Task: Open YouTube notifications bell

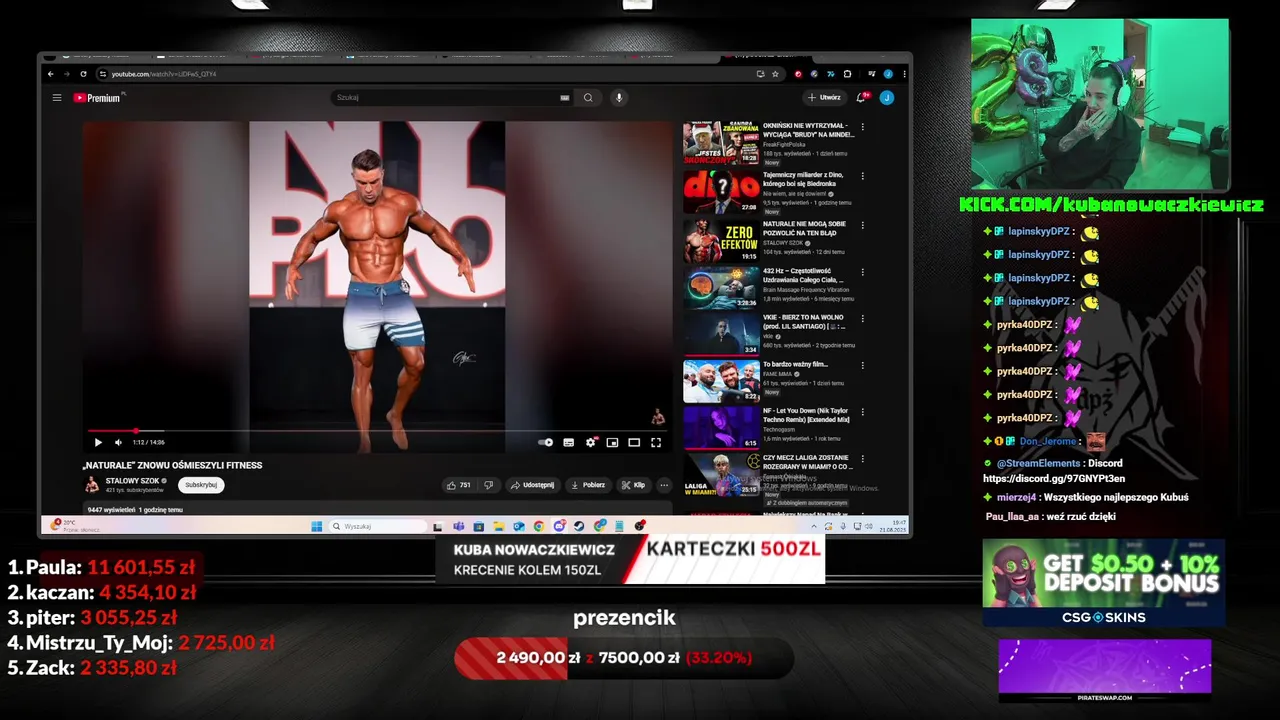Action: pyautogui.click(x=862, y=98)
